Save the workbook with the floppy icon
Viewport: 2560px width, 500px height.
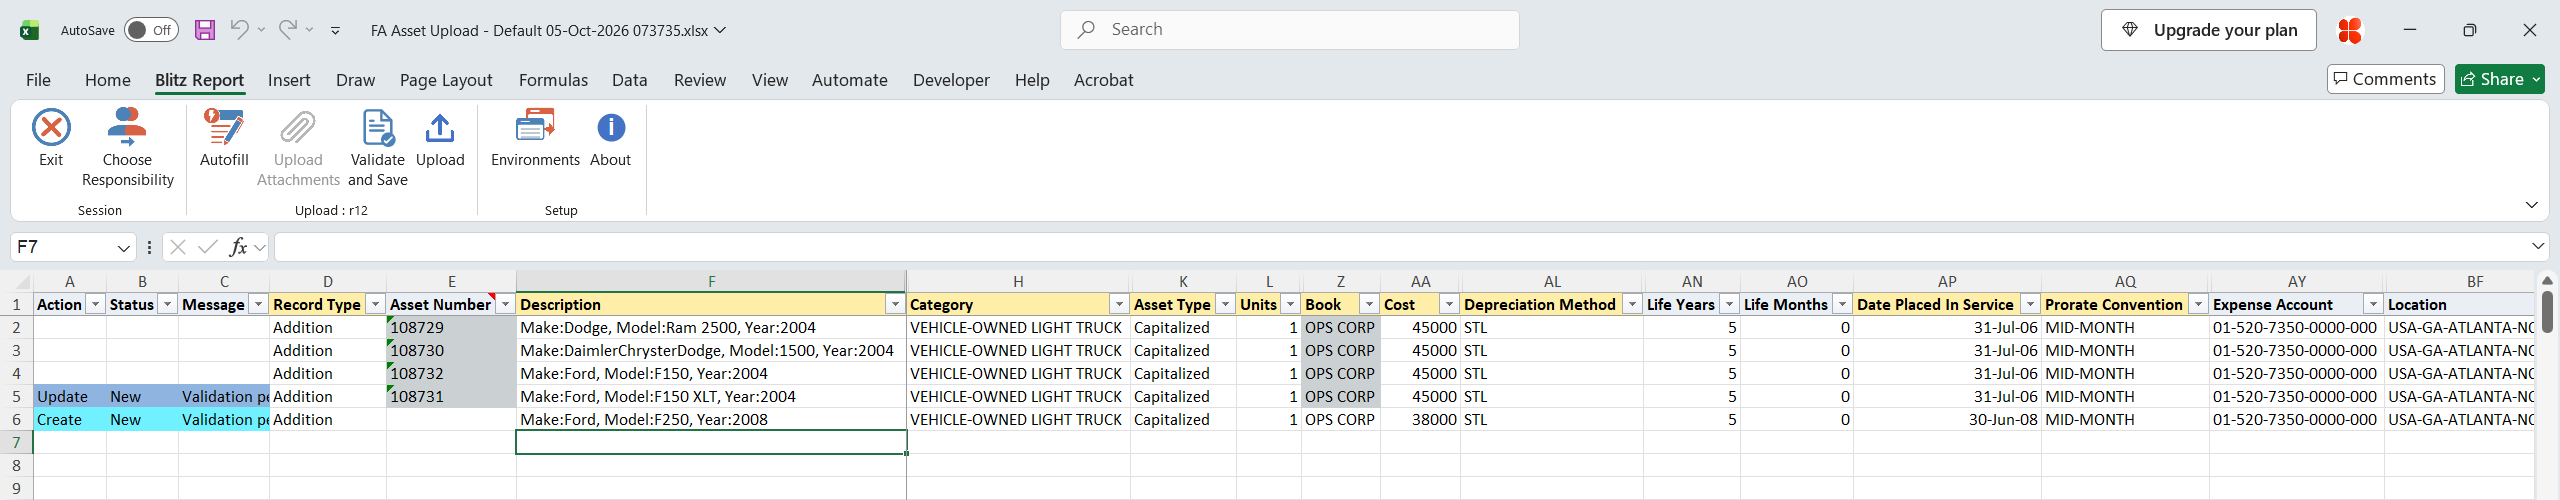tap(205, 30)
